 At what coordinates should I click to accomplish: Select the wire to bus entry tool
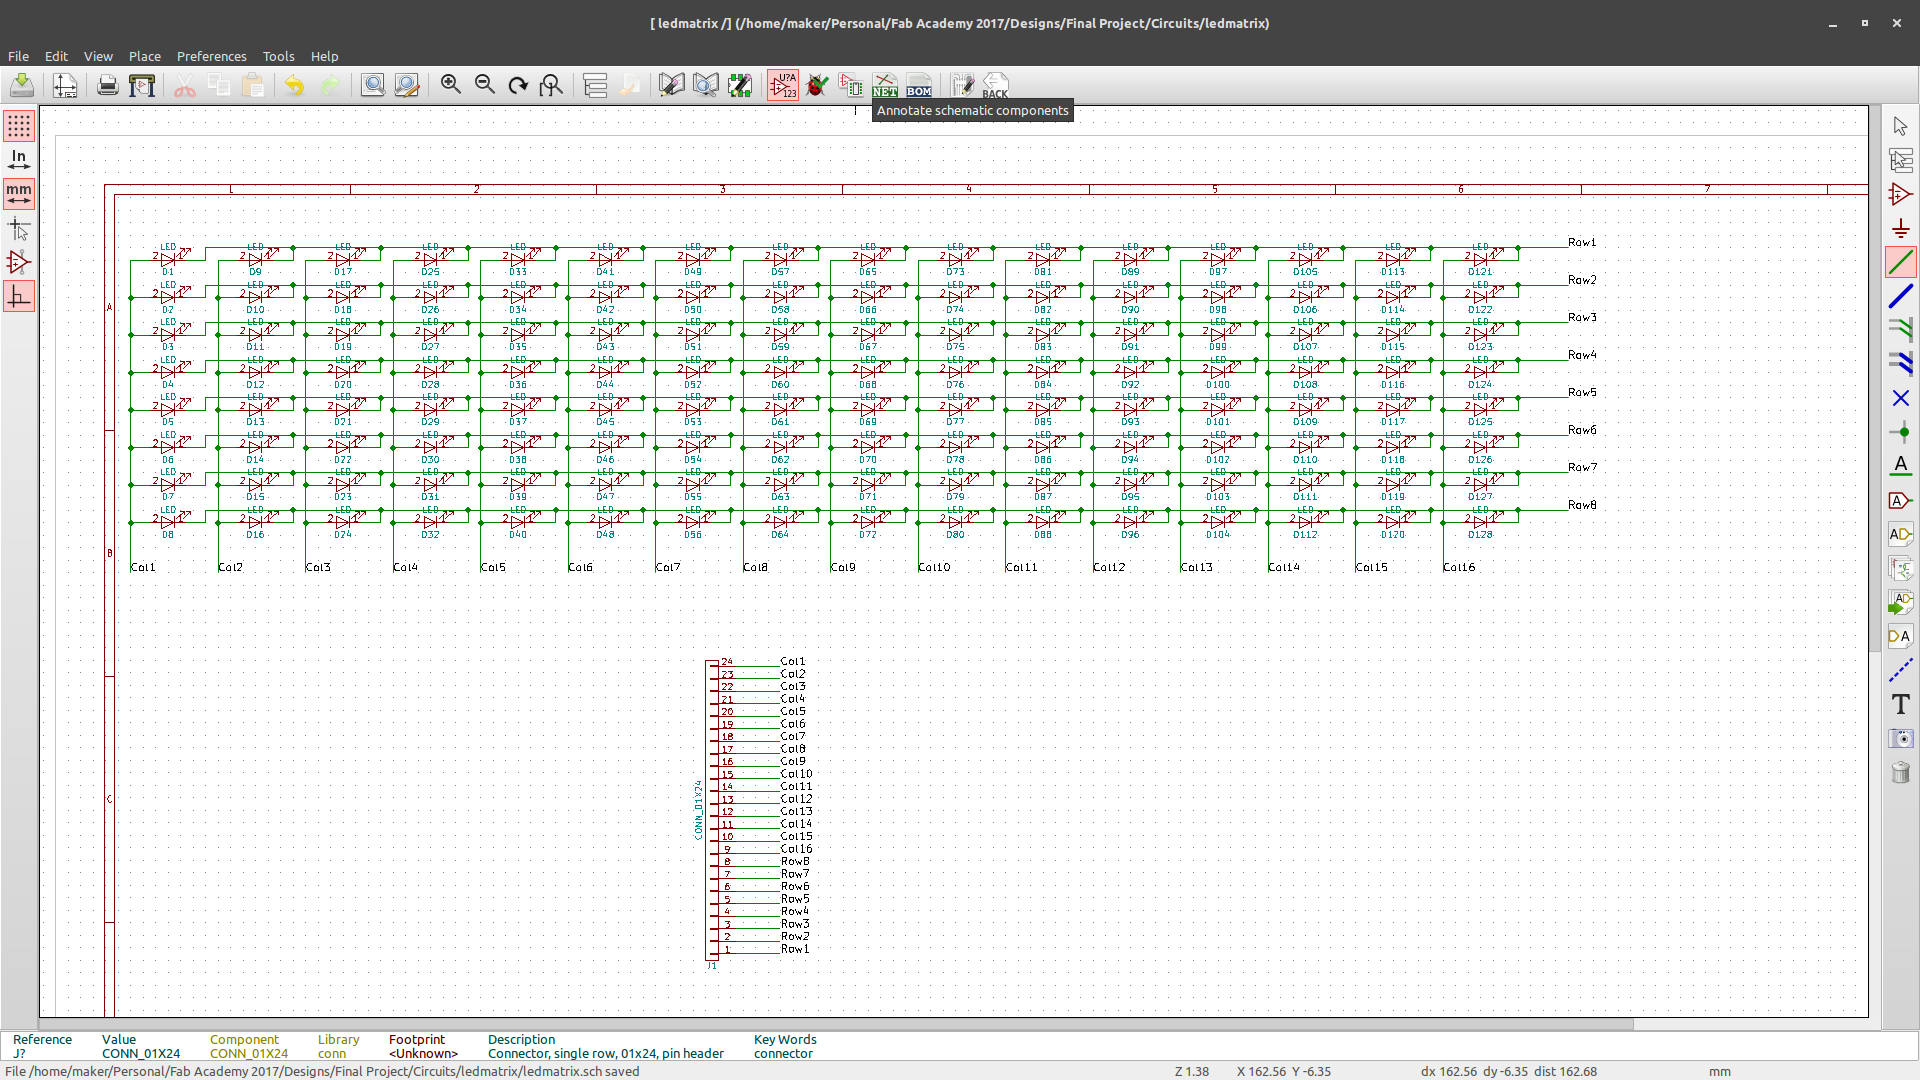(x=1901, y=330)
